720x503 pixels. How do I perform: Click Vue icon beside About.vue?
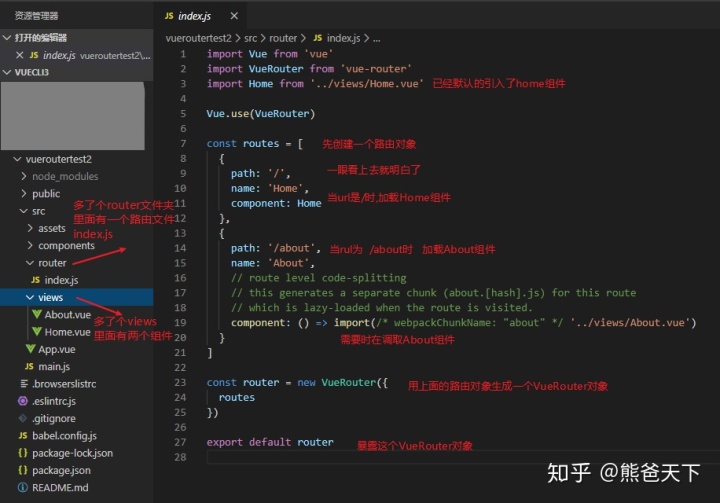37,314
